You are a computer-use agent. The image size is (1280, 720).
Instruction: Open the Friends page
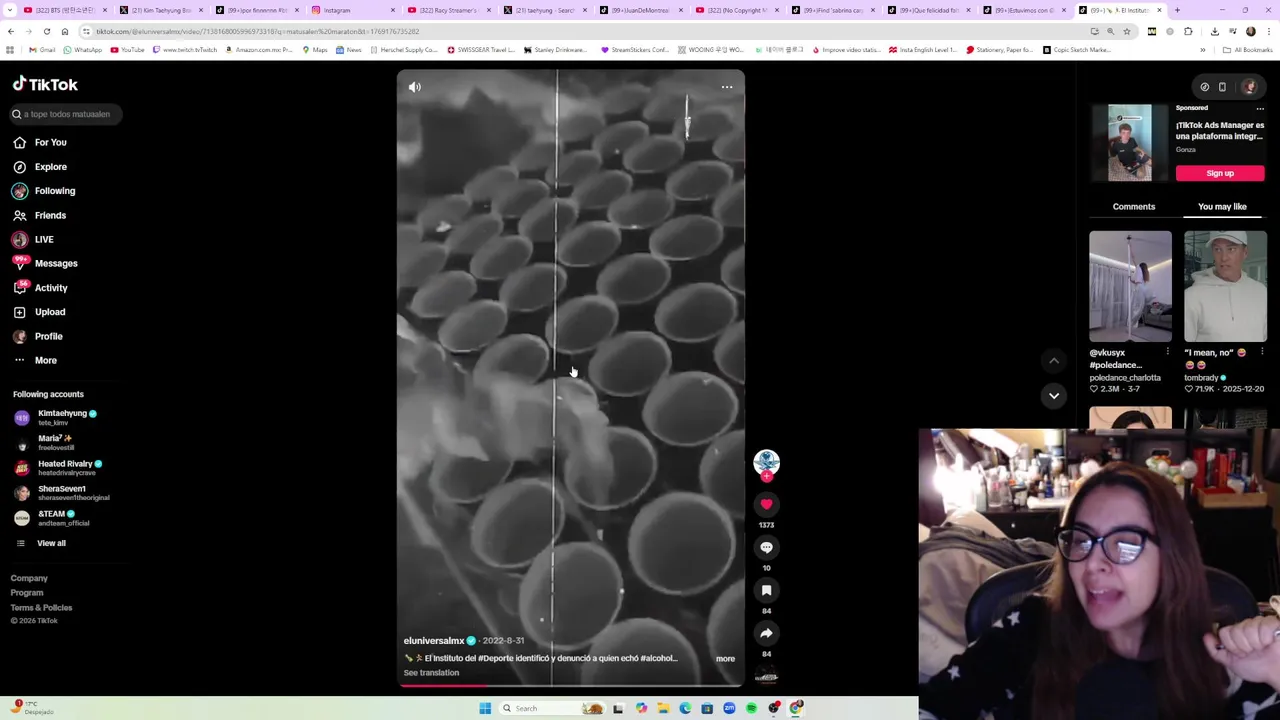(x=50, y=215)
